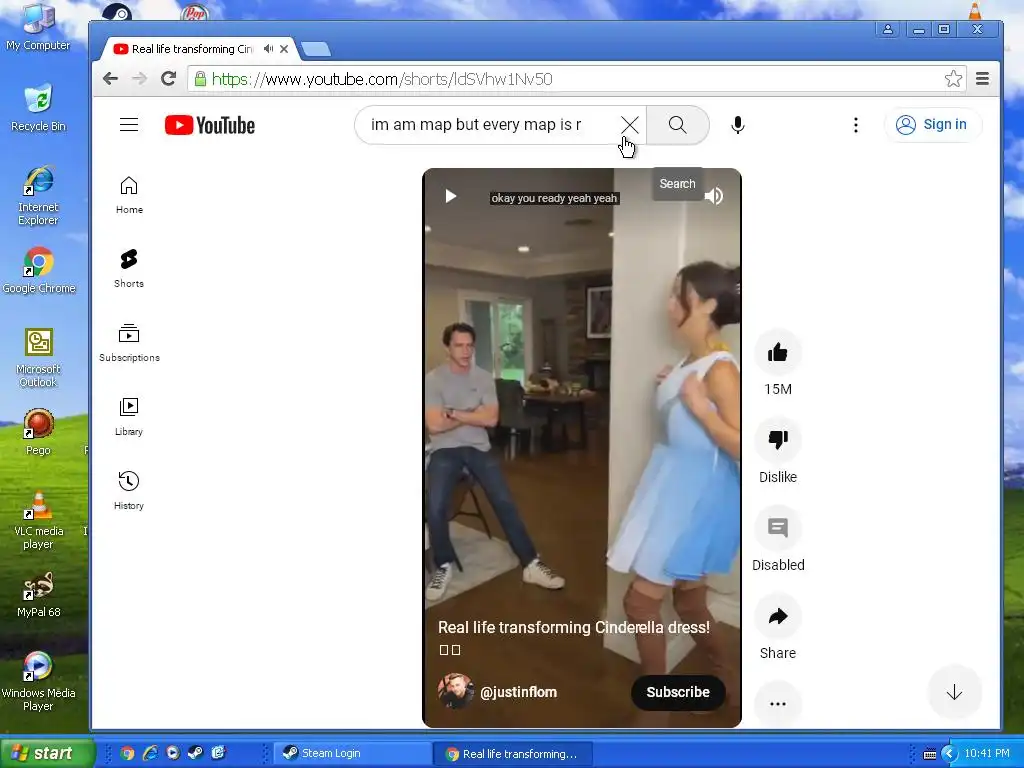Open Library in the sidebar
The image size is (1024, 768).
click(129, 417)
